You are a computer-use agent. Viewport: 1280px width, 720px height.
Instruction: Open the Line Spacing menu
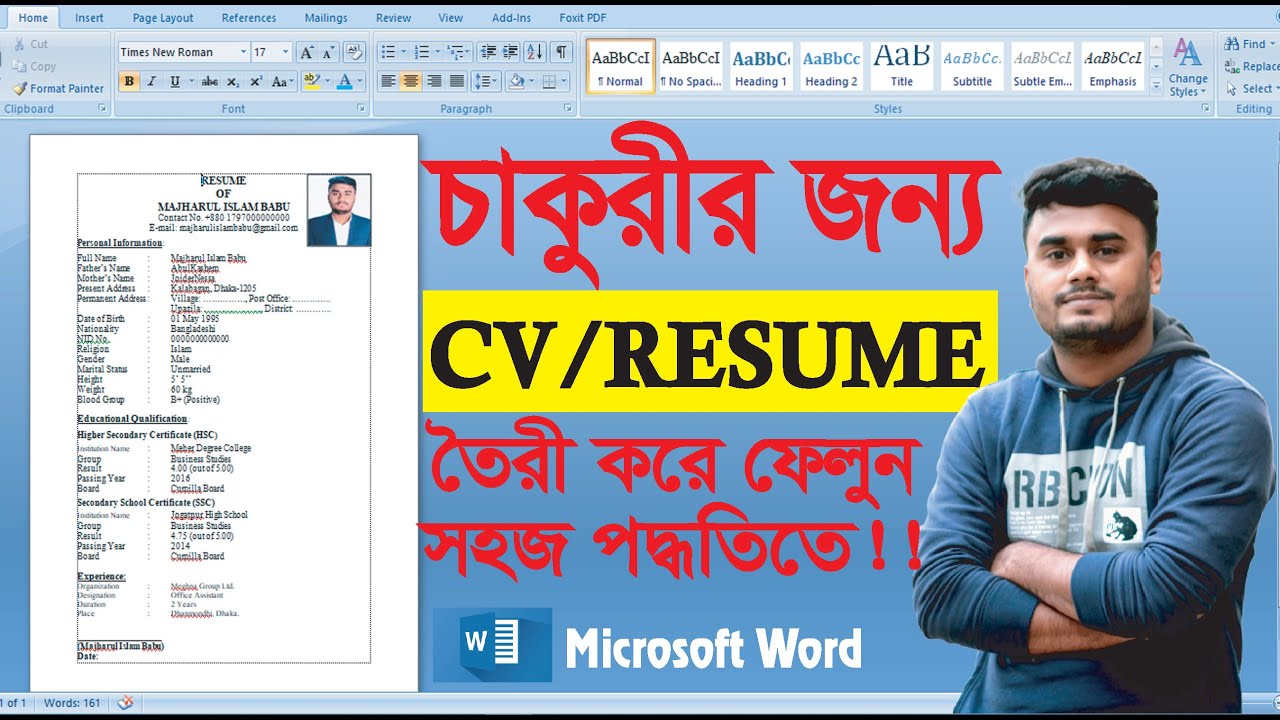click(486, 81)
